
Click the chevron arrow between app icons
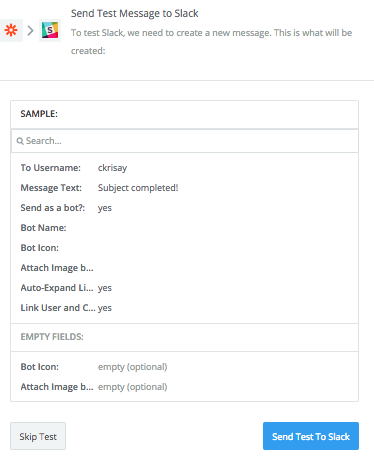31,31
